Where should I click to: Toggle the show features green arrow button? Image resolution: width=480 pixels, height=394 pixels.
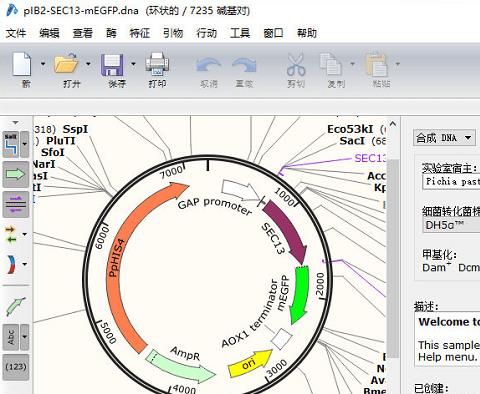pyautogui.click(x=16, y=174)
